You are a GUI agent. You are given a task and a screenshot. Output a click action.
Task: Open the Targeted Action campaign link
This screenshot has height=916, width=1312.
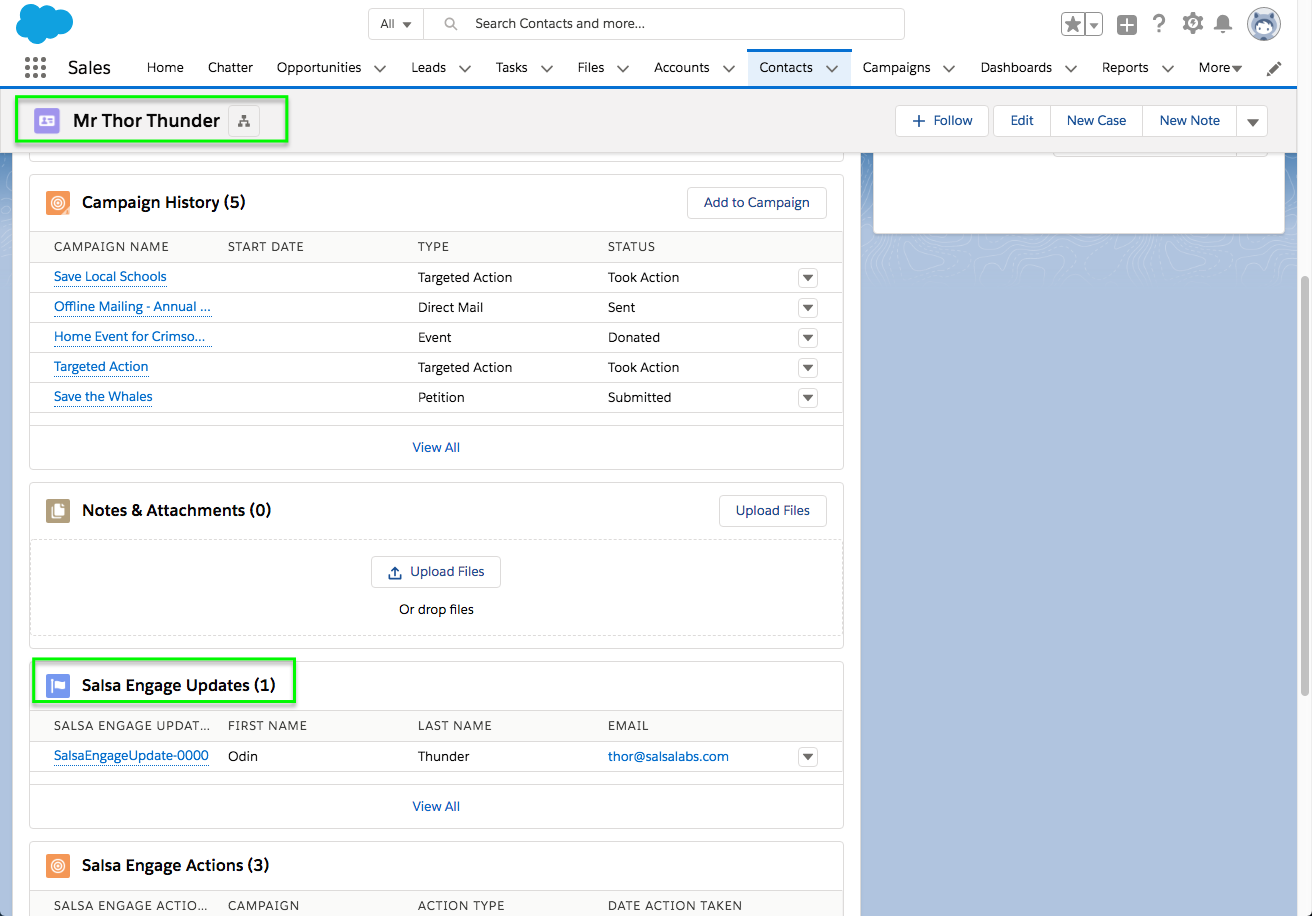click(101, 367)
